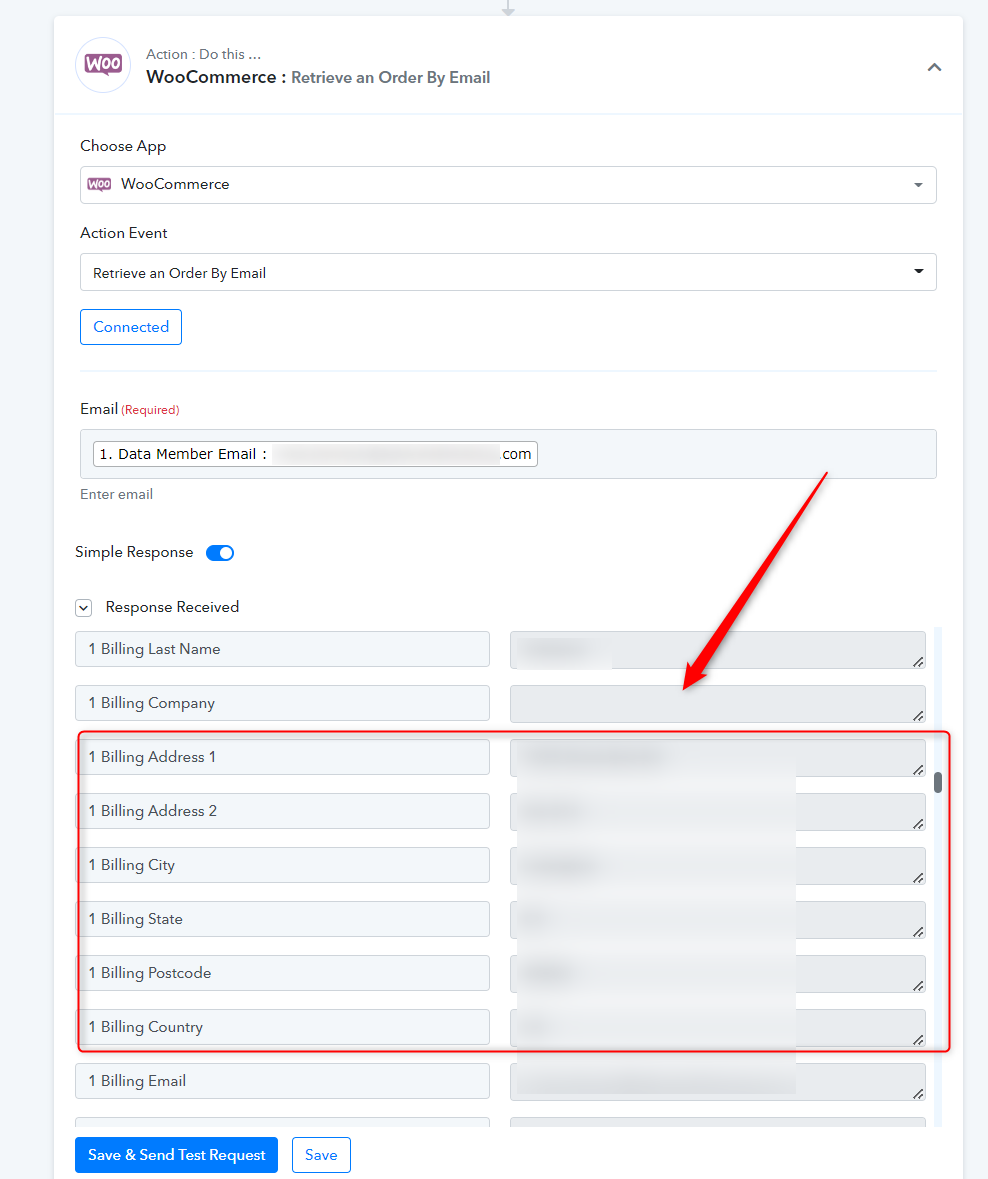Click the 1 Billing Last Name label field
The width and height of the screenshot is (988, 1179).
(283, 649)
